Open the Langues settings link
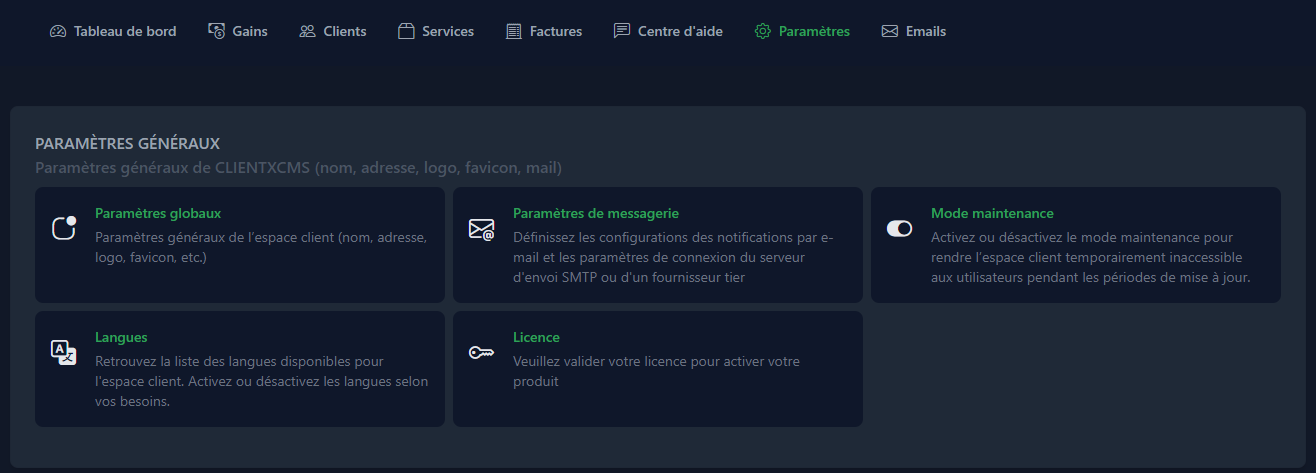 (121, 337)
